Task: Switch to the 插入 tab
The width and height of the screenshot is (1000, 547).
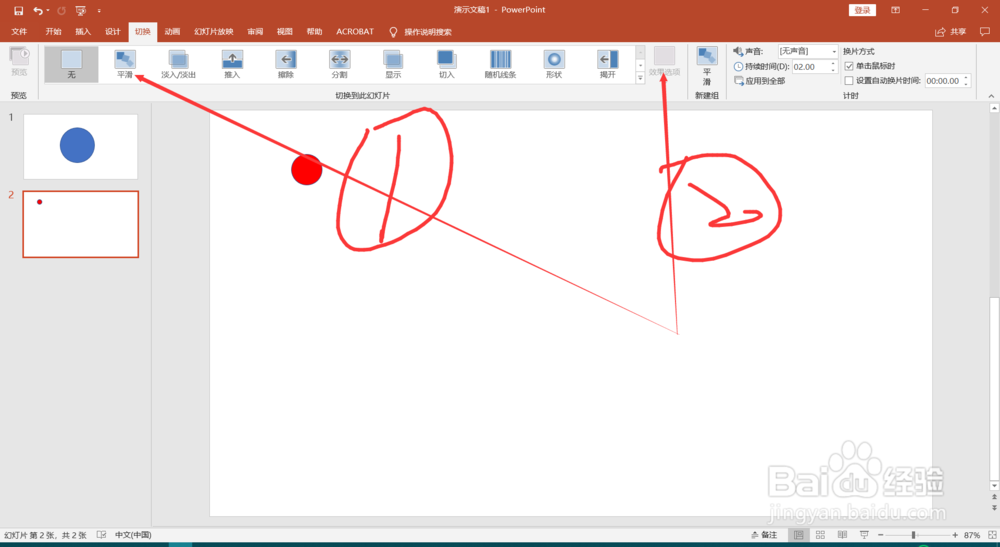Action: (83, 31)
